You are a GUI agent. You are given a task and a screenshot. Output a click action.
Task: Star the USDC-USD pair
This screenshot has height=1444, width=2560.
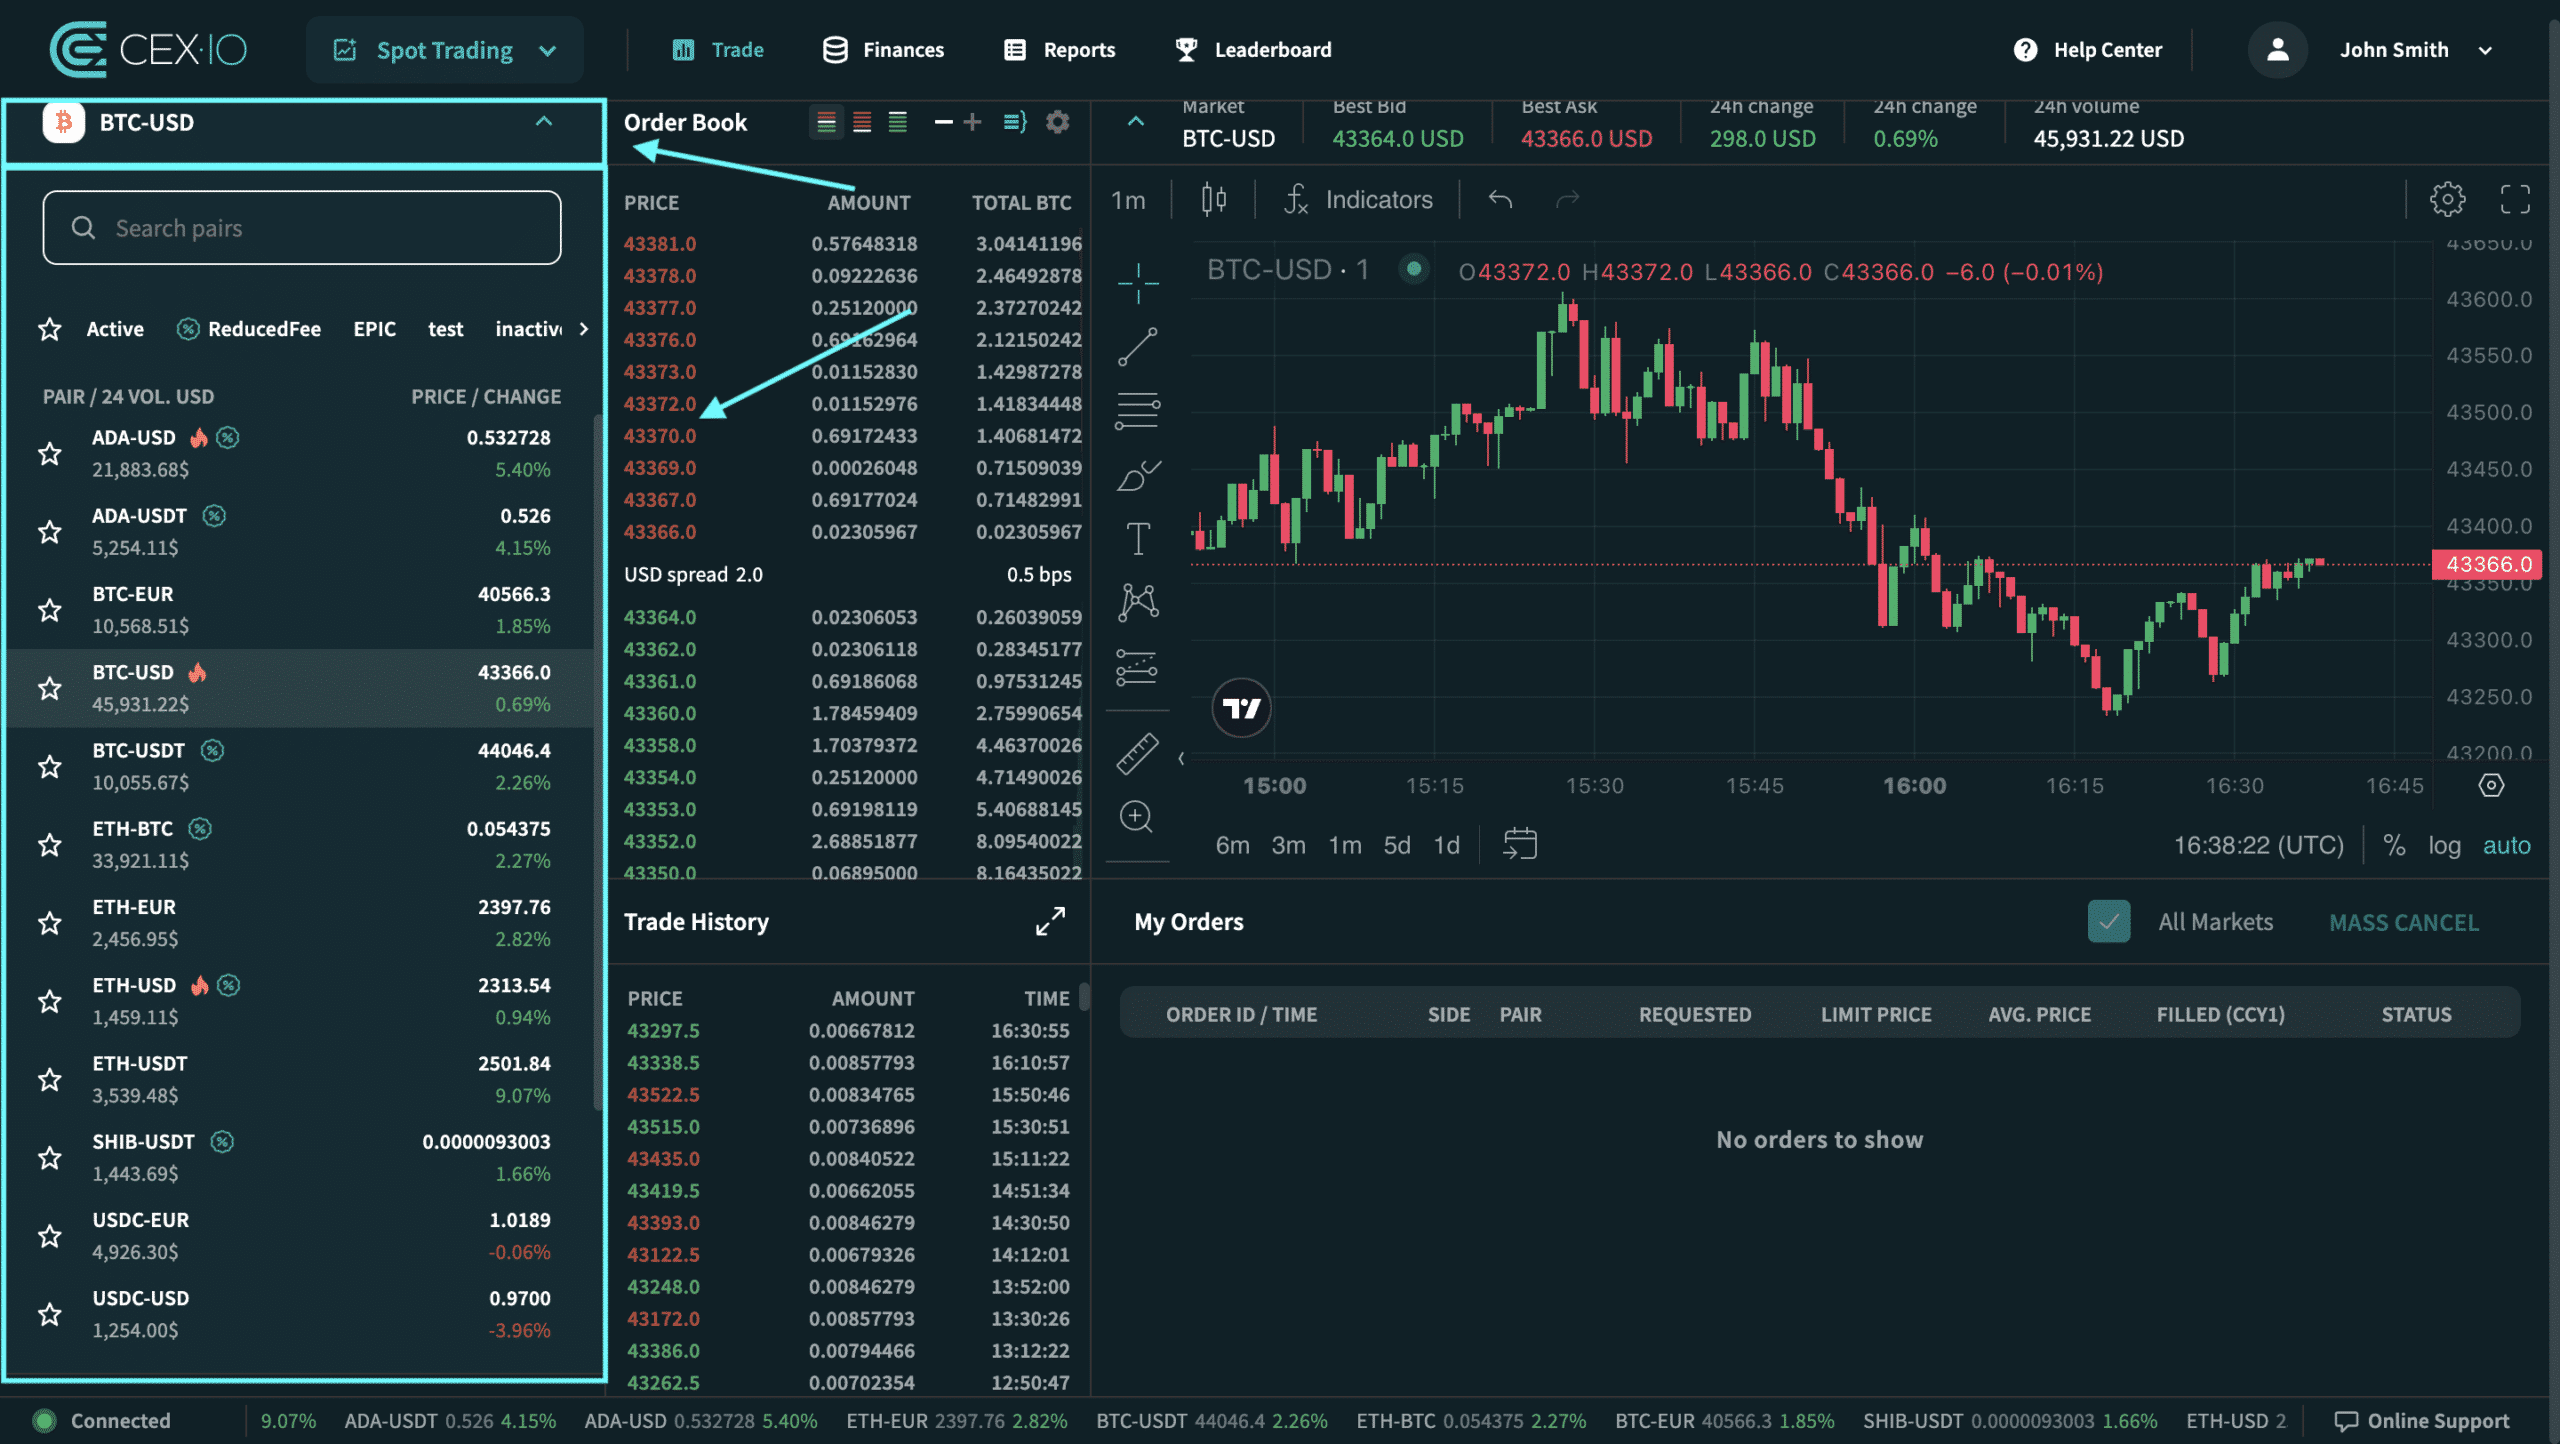[x=50, y=1314]
